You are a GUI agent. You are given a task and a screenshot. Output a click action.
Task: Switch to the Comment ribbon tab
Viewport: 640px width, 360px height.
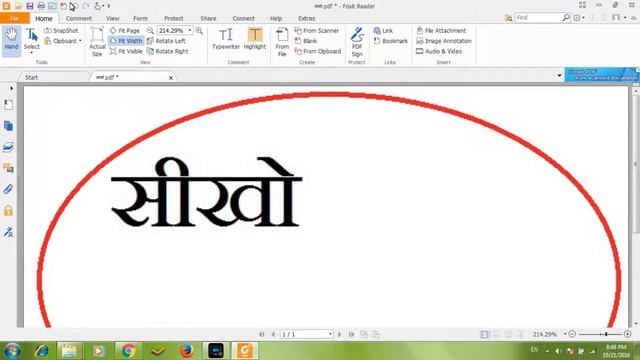tap(79, 18)
